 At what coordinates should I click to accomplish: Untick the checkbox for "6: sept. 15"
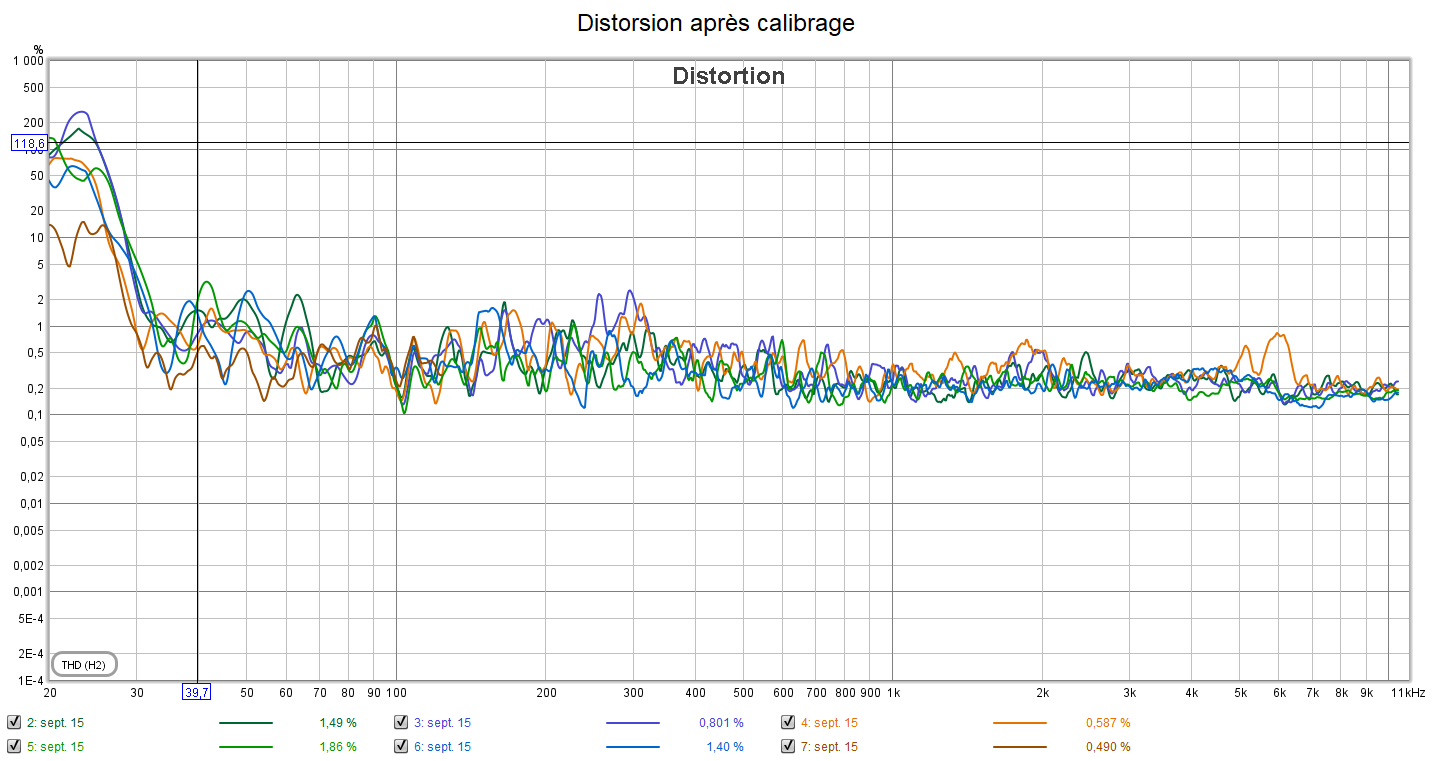click(401, 746)
